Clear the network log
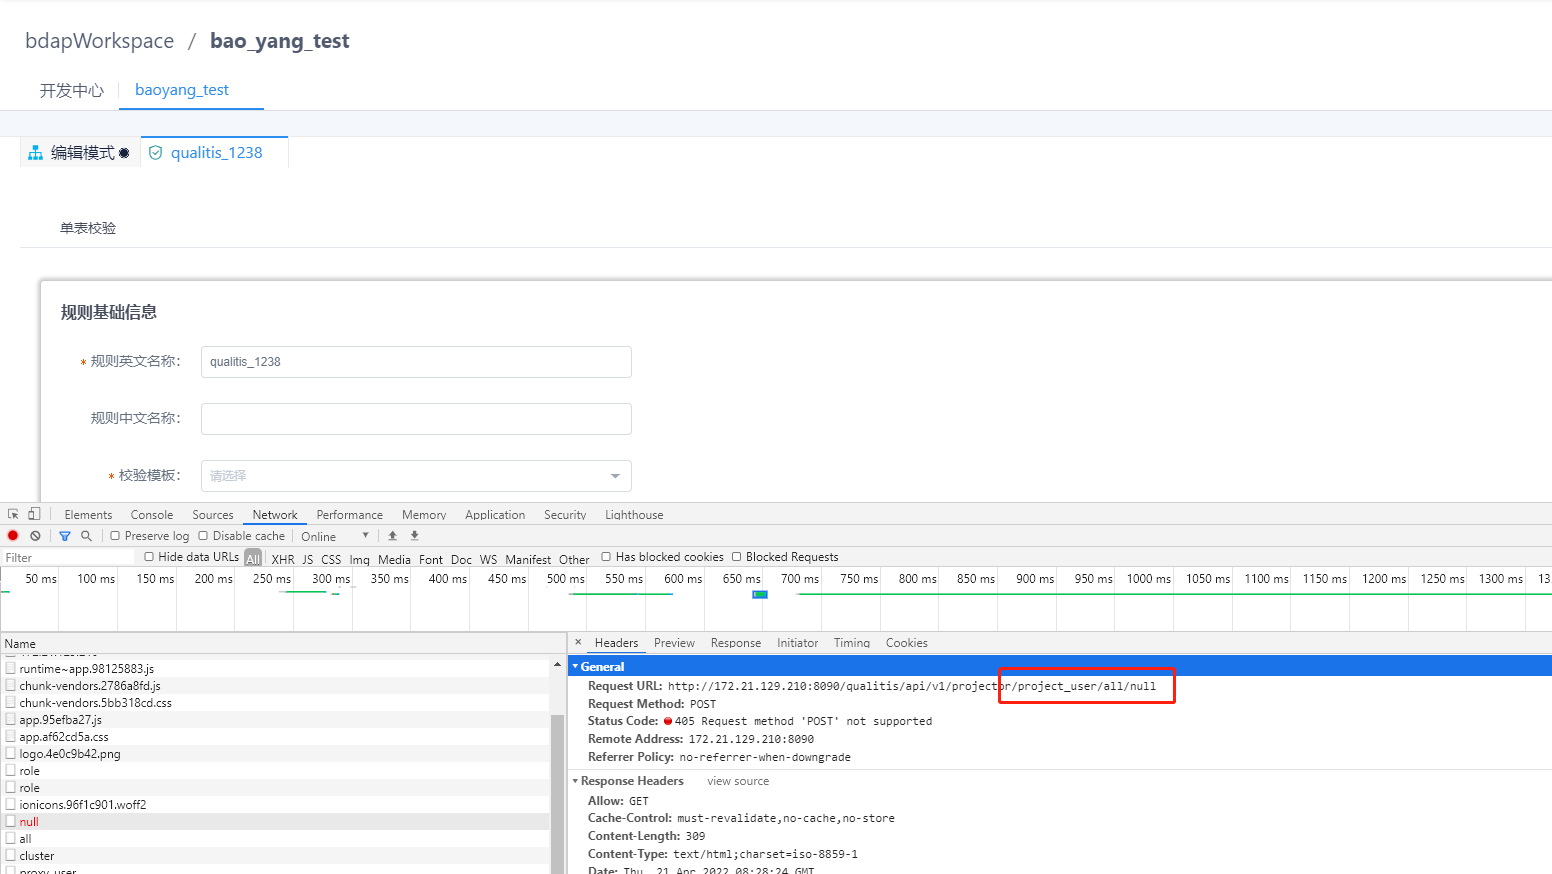Screen dimensions: 1552x874 pos(35,536)
